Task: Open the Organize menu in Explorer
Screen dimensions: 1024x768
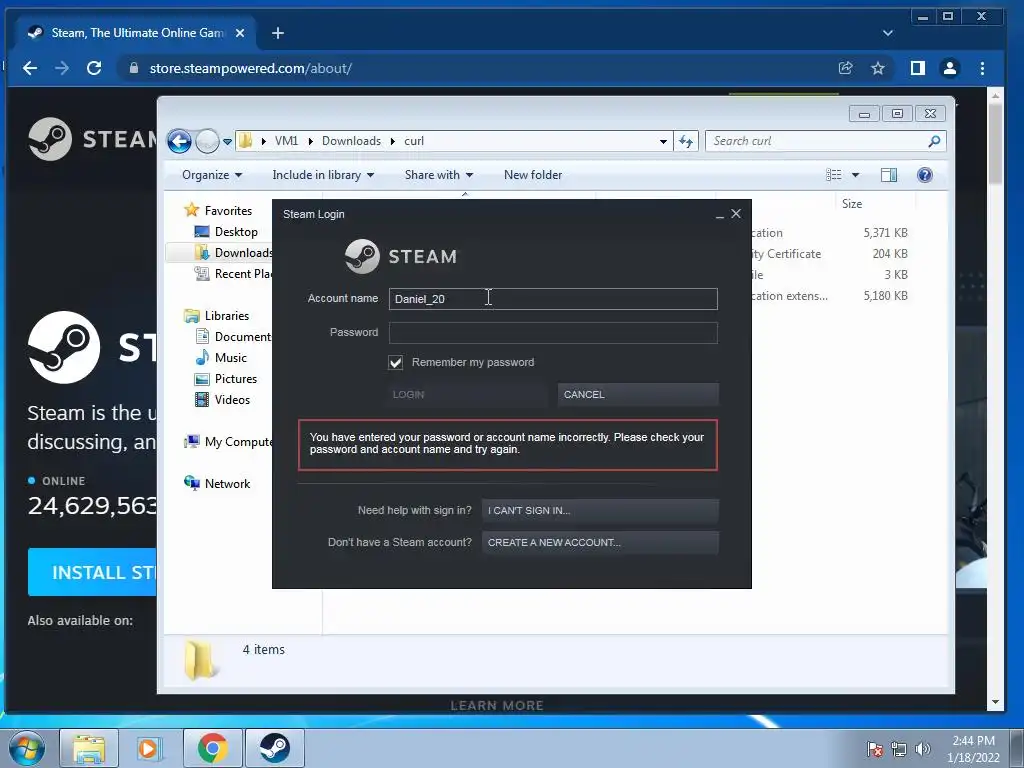Action: click(212, 175)
